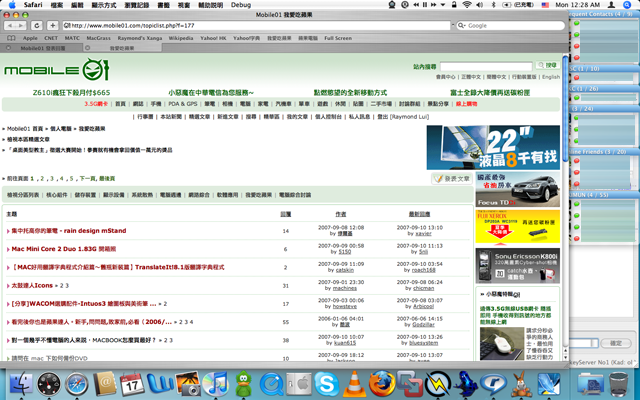Open the Debug menu

point(241,5)
